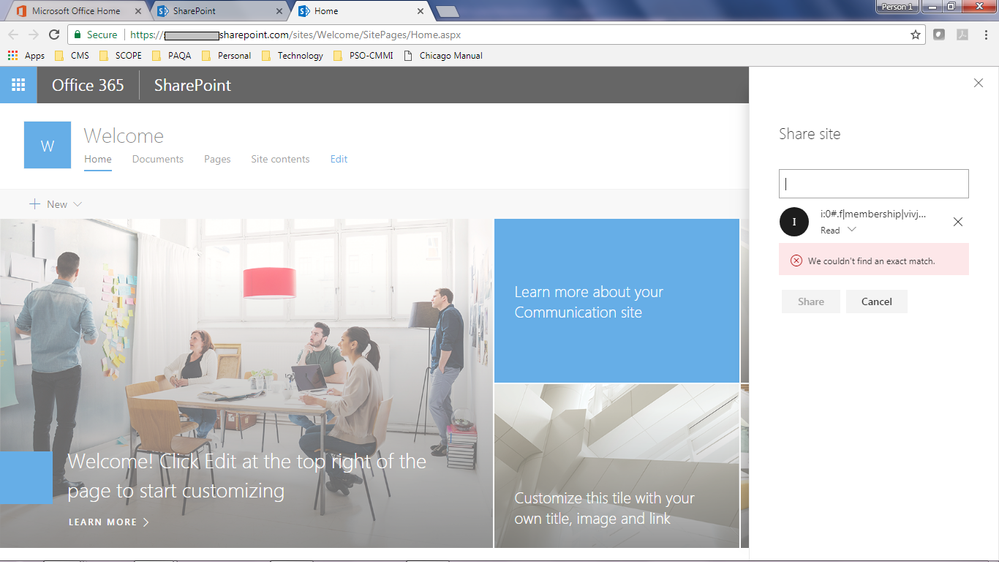Close the Share site panel

978,83
